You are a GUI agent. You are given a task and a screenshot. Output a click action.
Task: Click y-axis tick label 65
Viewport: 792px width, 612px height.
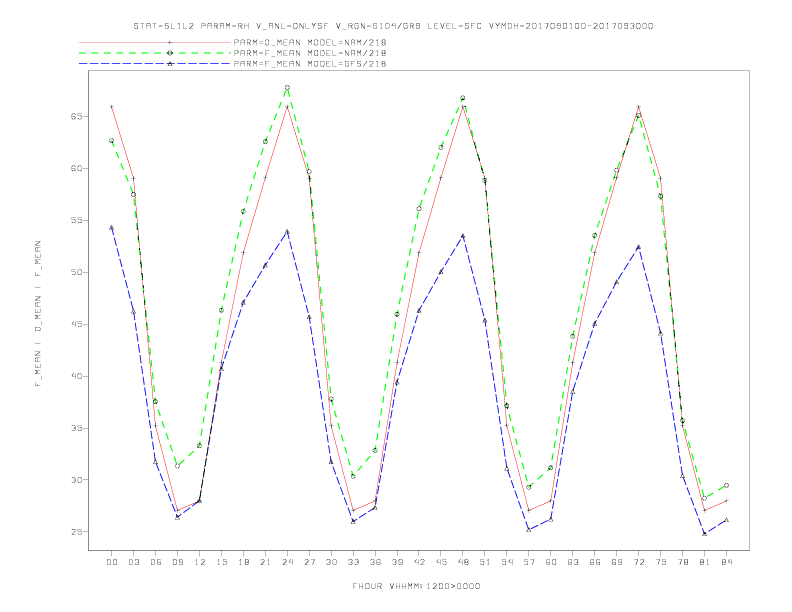point(76,117)
